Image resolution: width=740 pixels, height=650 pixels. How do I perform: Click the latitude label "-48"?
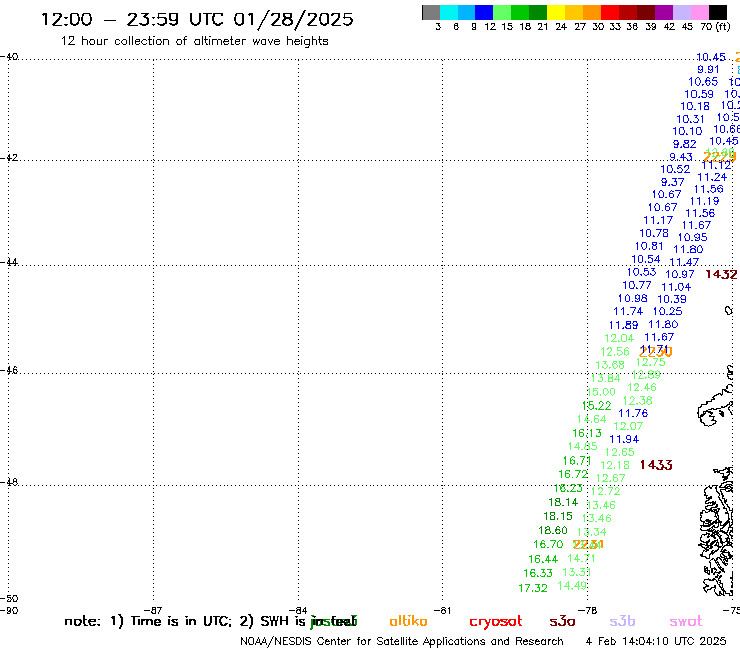click(9, 482)
